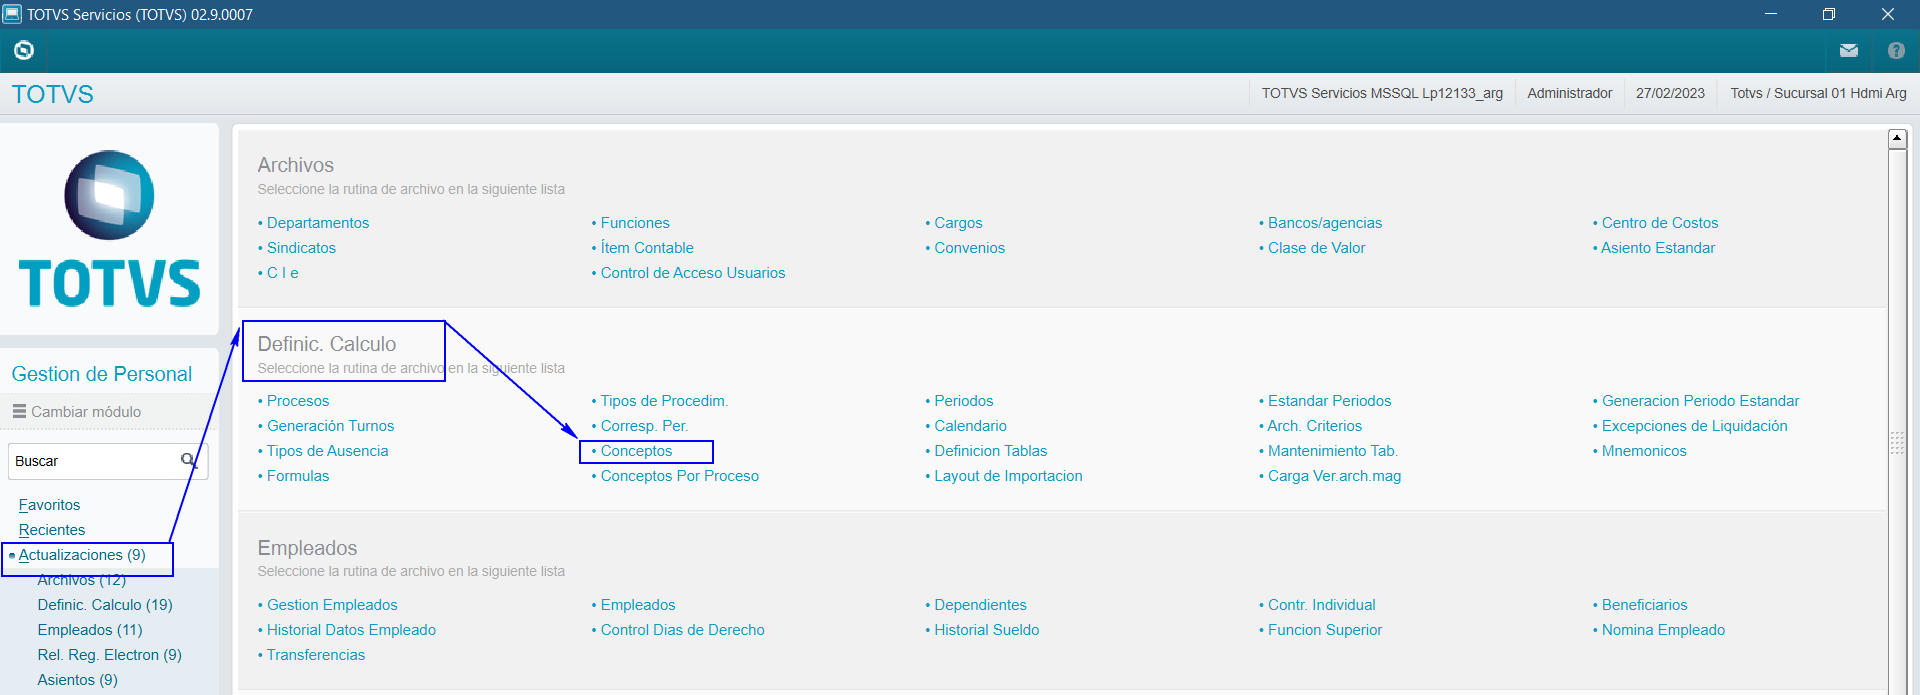Select Archivos (12) in the sidebar tree
Screen dimensions: 1920x695
(81, 580)
